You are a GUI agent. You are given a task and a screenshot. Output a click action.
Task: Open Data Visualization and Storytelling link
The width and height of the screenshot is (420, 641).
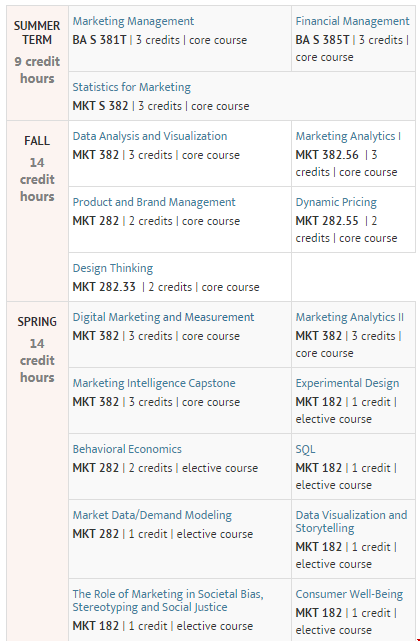point(351,522)
